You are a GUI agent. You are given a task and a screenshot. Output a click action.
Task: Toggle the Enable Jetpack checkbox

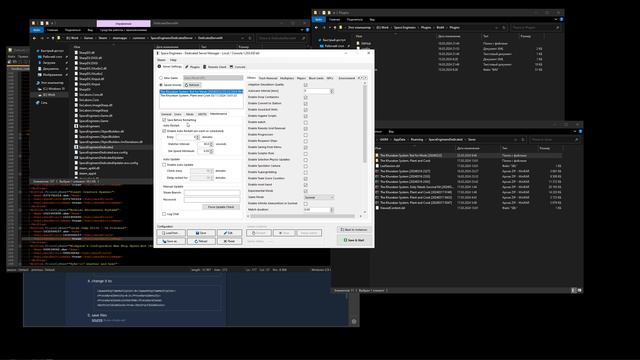[x=305, y=122]
